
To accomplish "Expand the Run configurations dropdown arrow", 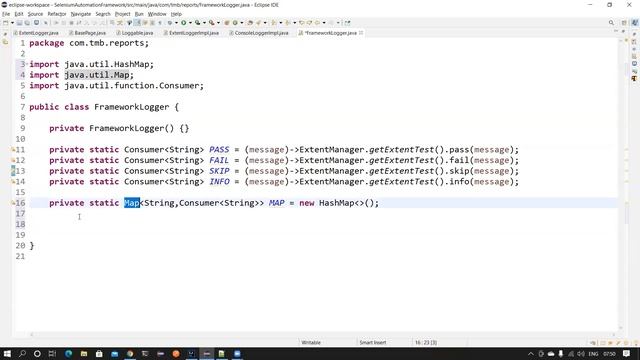I will 190,23.
